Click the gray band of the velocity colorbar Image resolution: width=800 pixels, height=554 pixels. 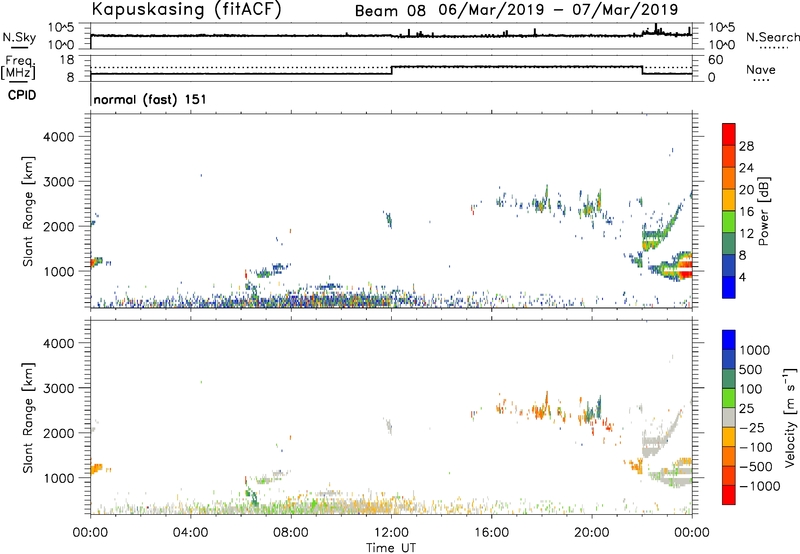(729, 417)
